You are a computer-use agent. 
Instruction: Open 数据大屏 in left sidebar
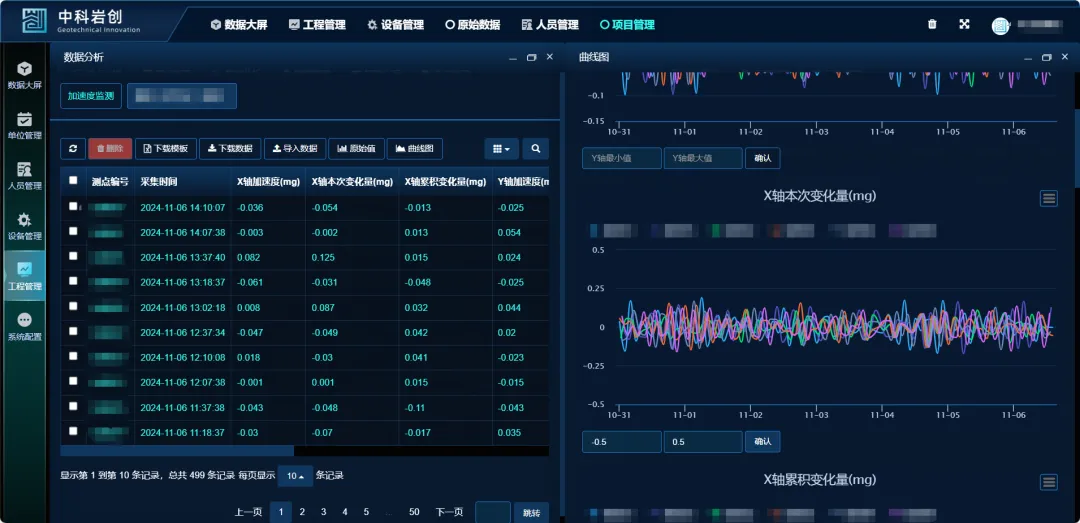[25, 75]
